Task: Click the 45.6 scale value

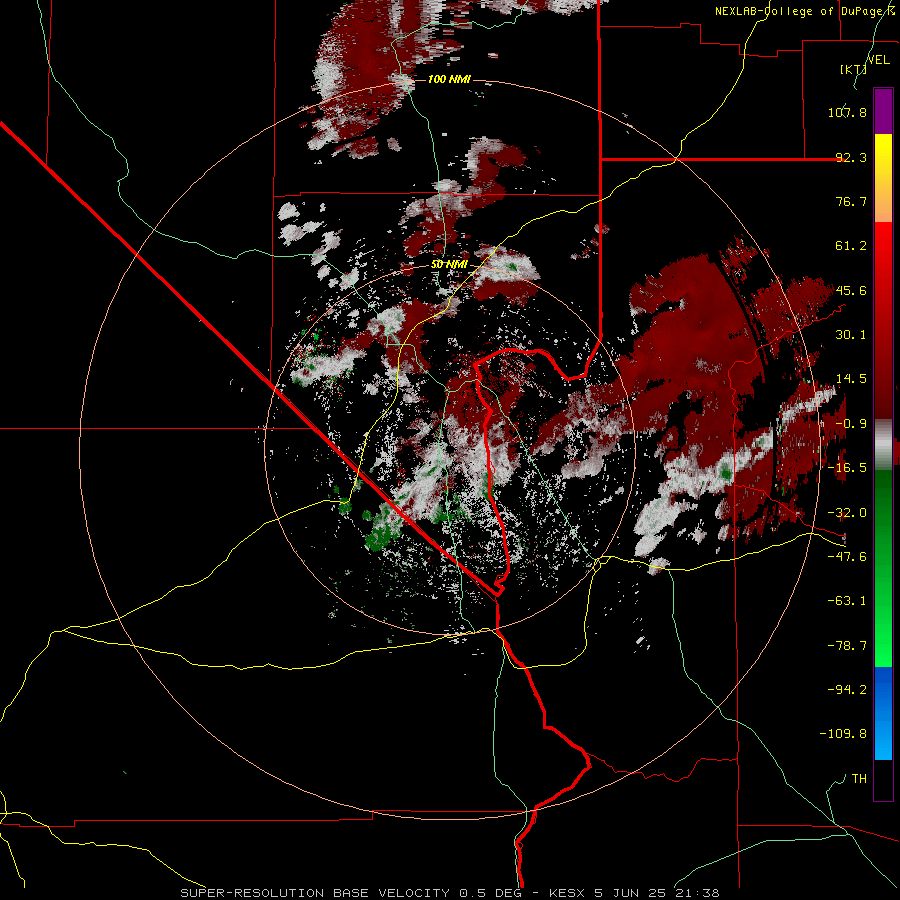Action: 851,290
